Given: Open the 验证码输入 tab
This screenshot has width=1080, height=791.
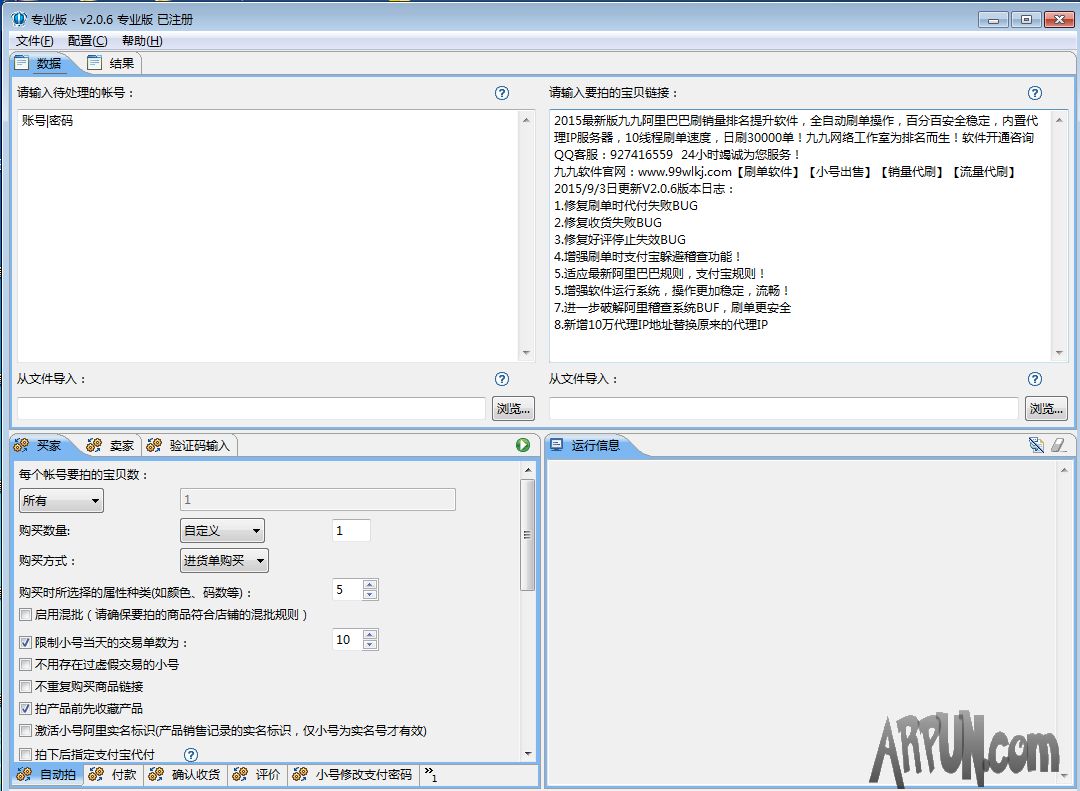Looking at the screenshot, I should click(x=189, y=446).
